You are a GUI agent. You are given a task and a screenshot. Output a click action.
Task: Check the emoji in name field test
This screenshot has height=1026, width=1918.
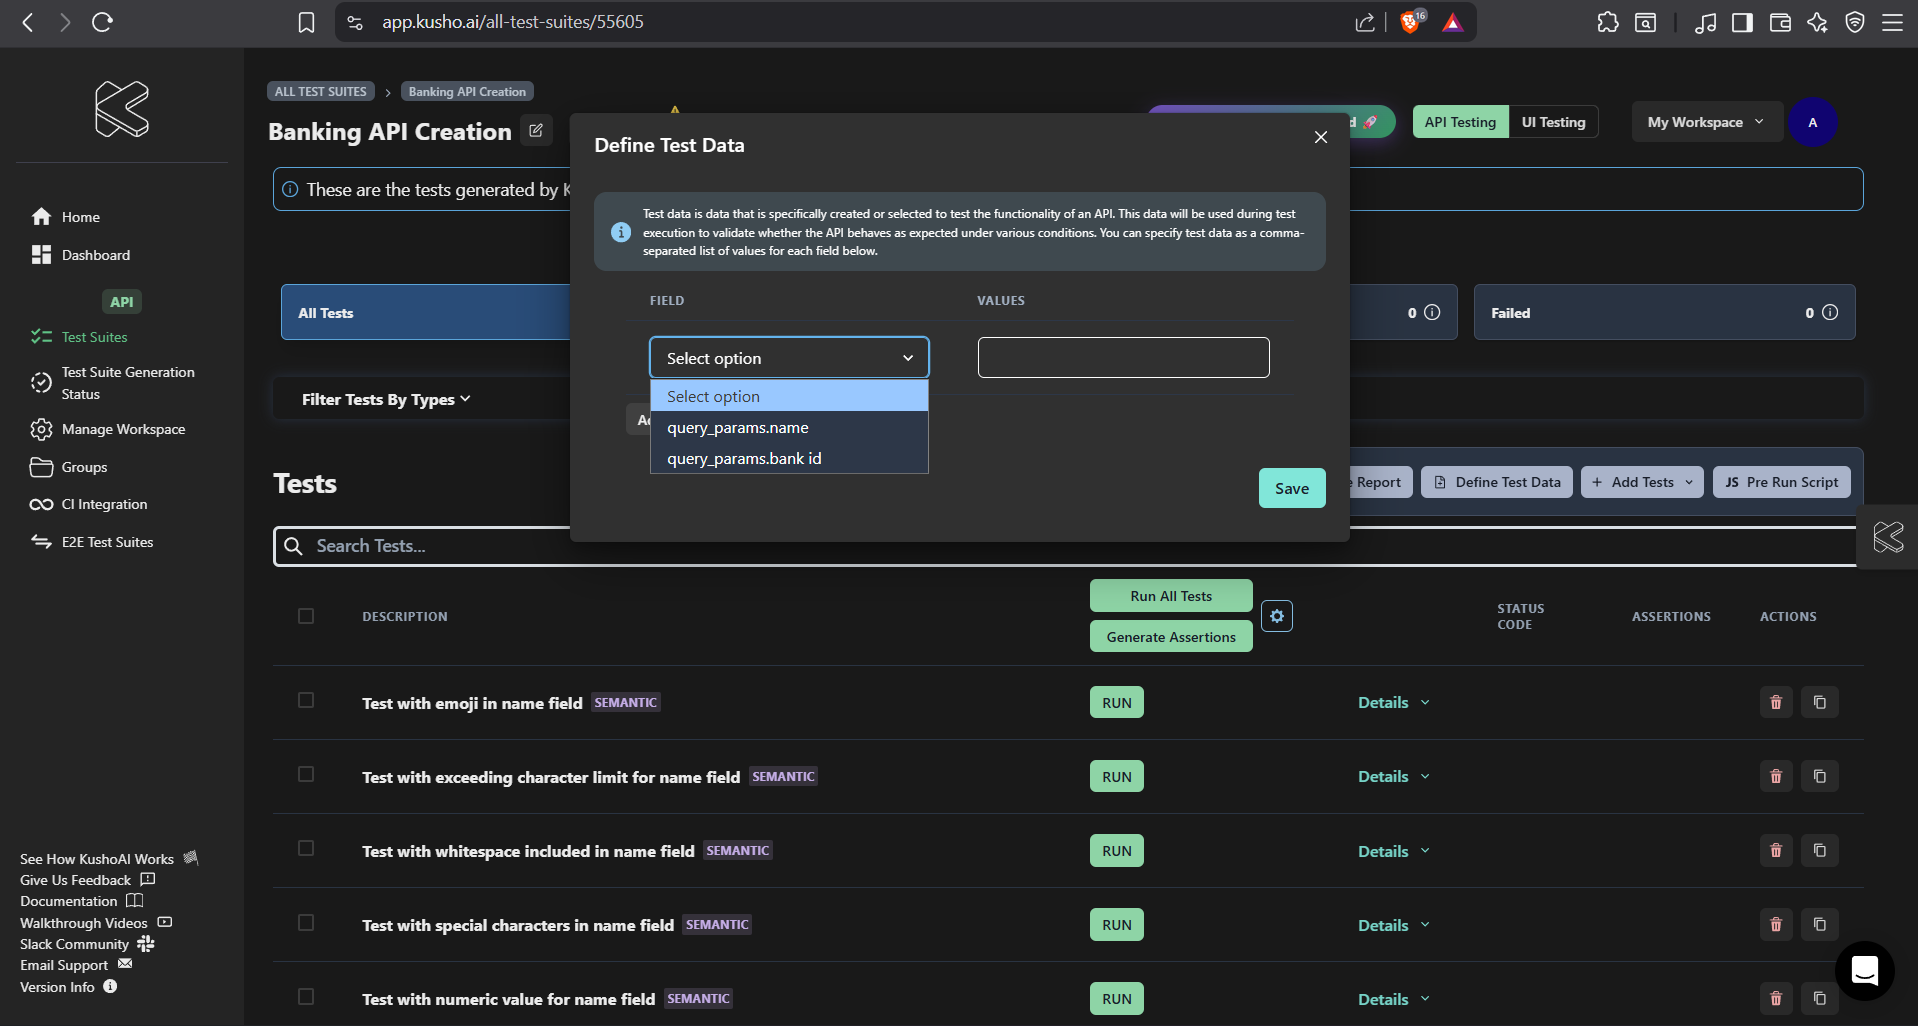click(306, 700)
